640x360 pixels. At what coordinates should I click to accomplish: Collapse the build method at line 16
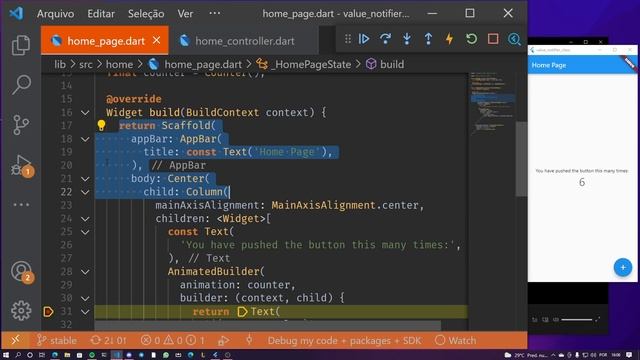tap(85, 113)
